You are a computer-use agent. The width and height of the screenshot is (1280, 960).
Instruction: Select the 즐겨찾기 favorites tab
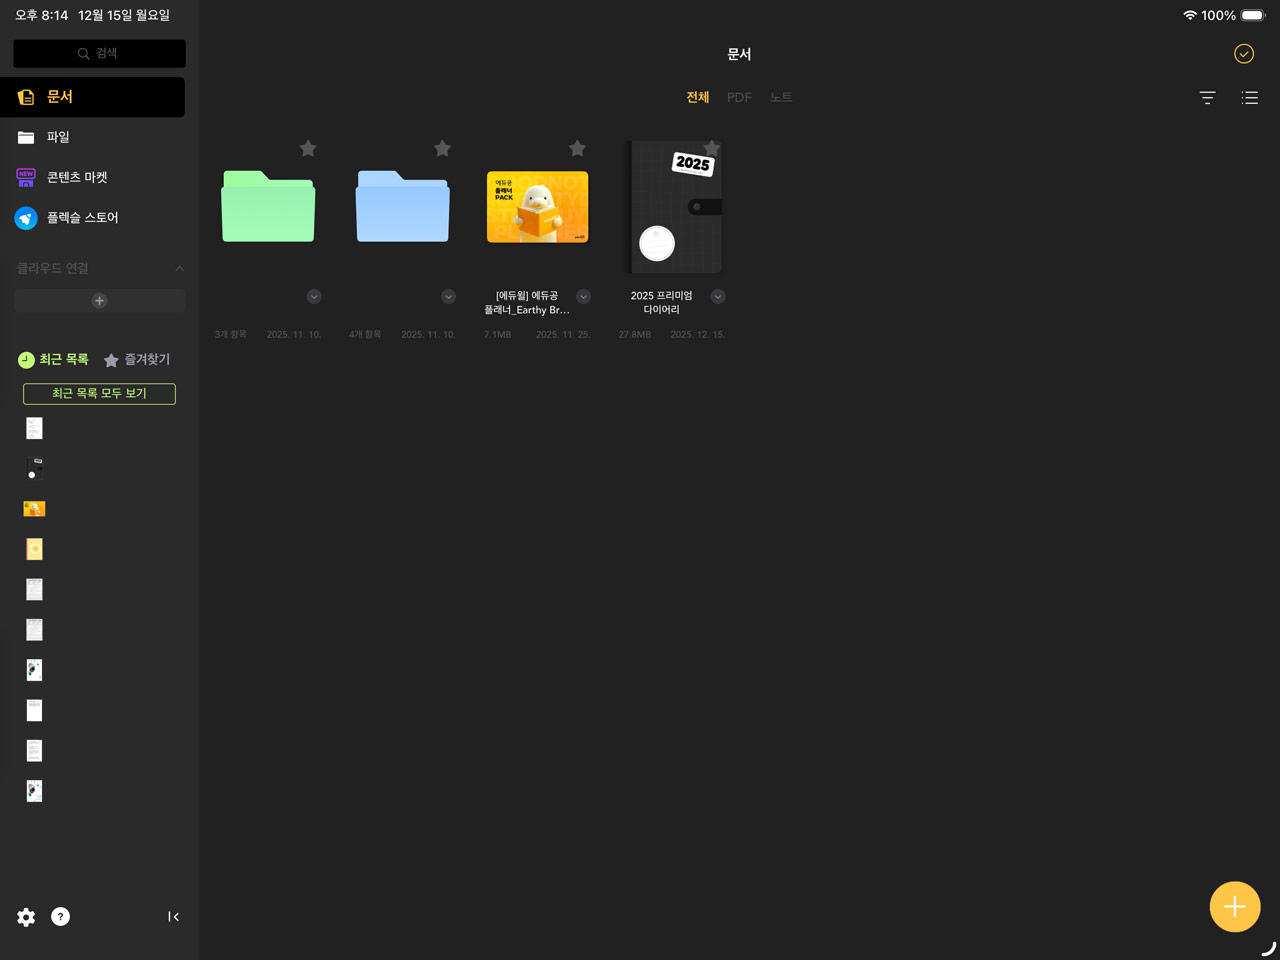coord(137,360)
